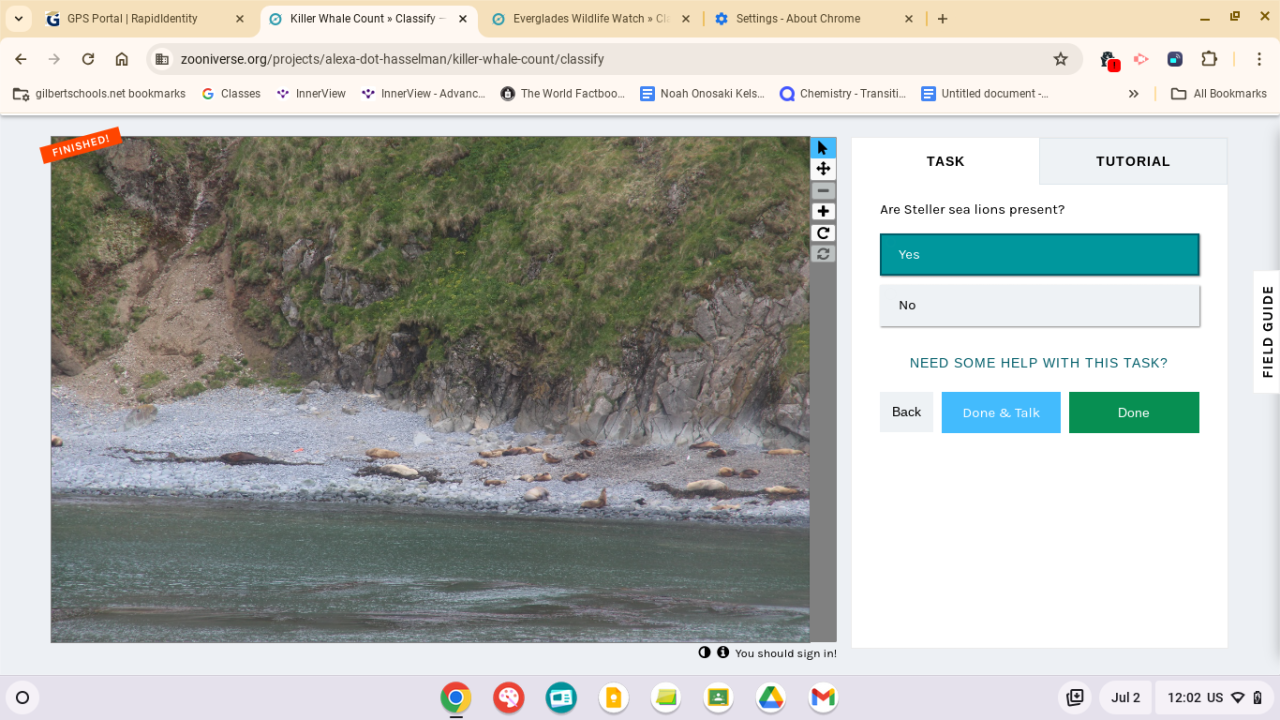Open The World Factbook bookmark
1280x720 pixels.
click(x=563, y=93)
